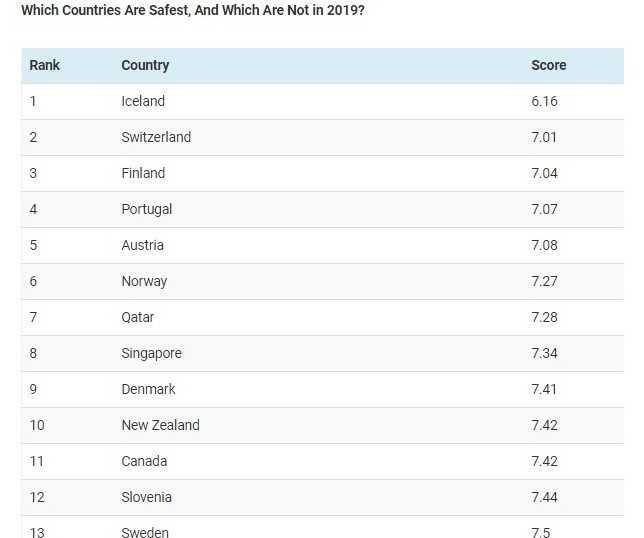
Task: Click the Portugal country cell
Action: pyautogui.click(x=147, y=209)
